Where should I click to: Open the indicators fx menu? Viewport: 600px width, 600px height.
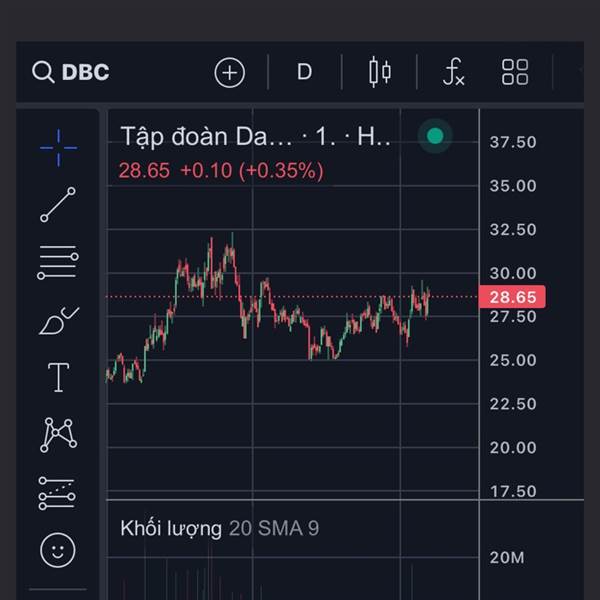[x=453, y=72]
